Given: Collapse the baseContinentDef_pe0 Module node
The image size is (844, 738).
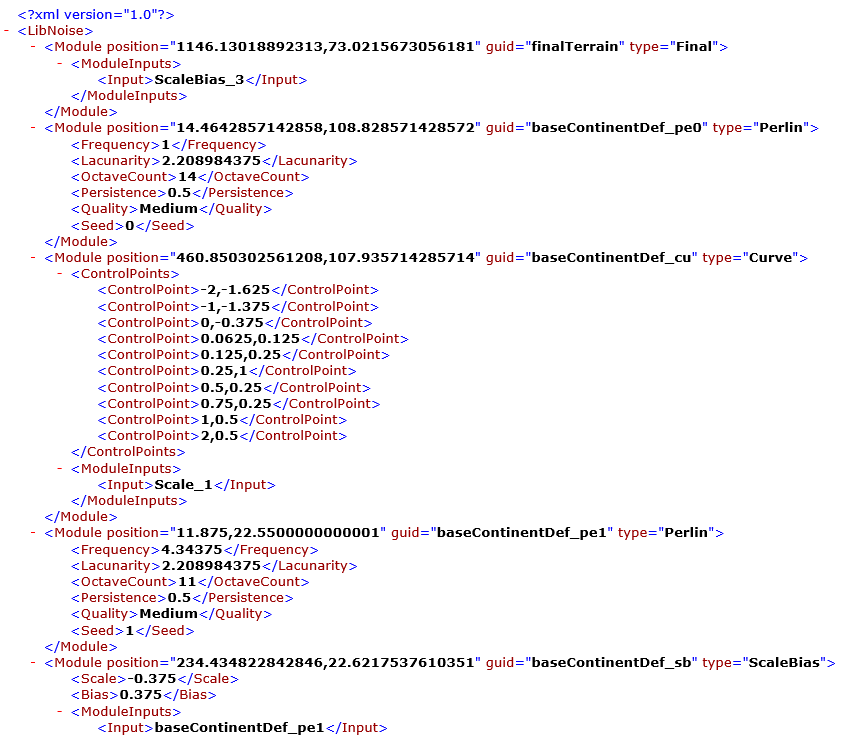Looking at the screenshot, I should (x=33, y=128).
